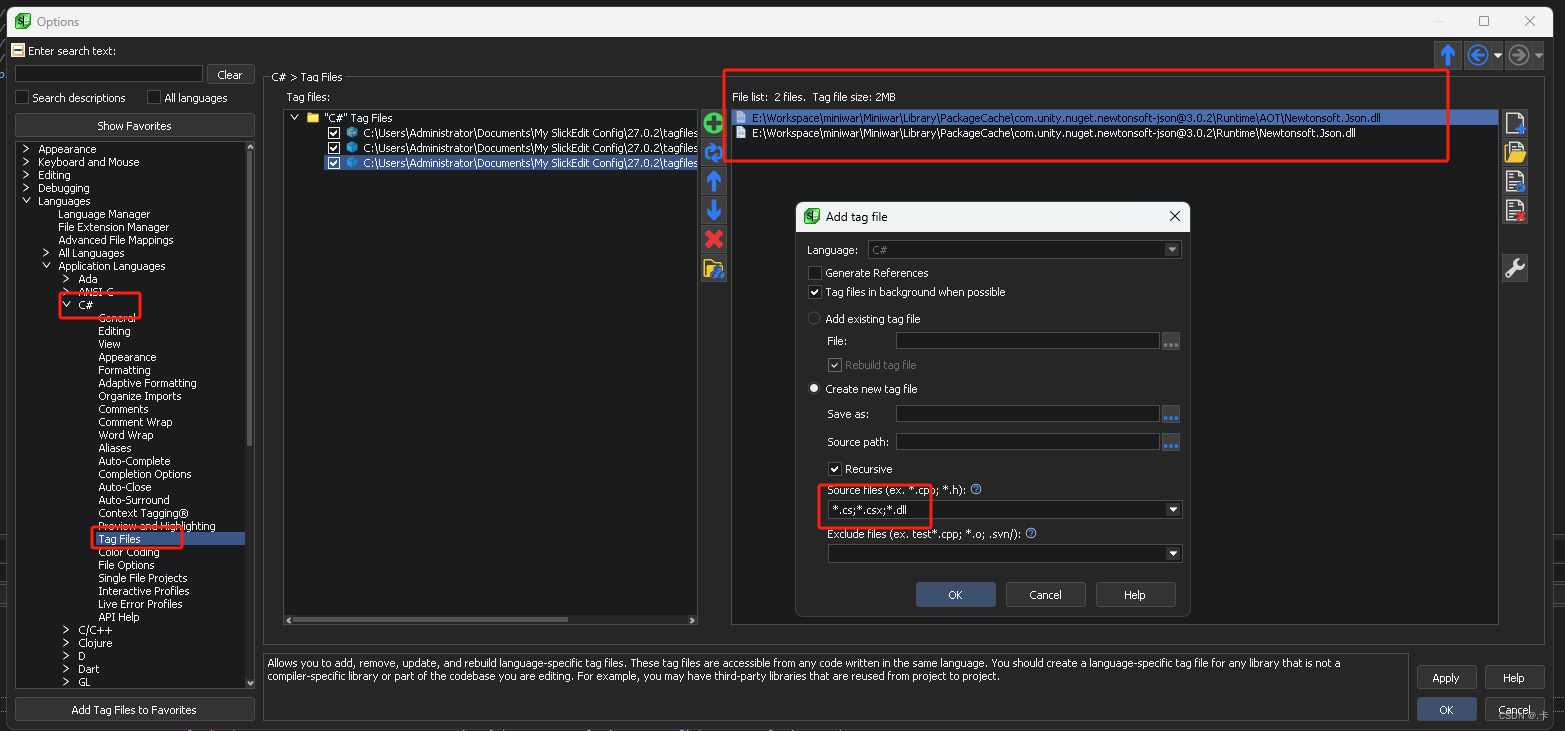Expand the Appearance tree node
This screenshot has width=1565, height=731.
[x=26, y=149]
